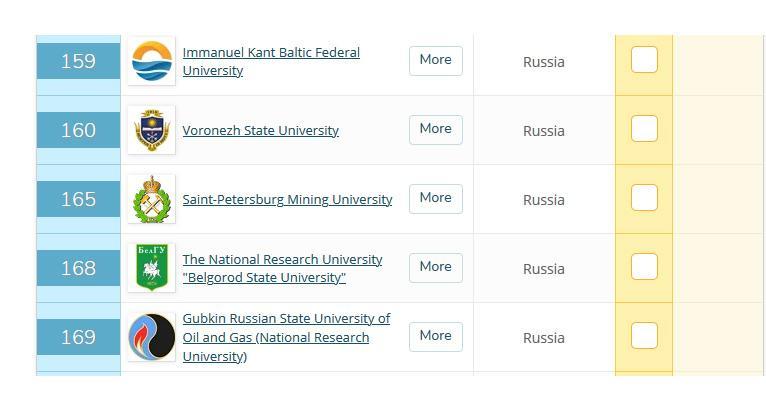
Task: Click Gubkin University flame logo
Action: 152,337
